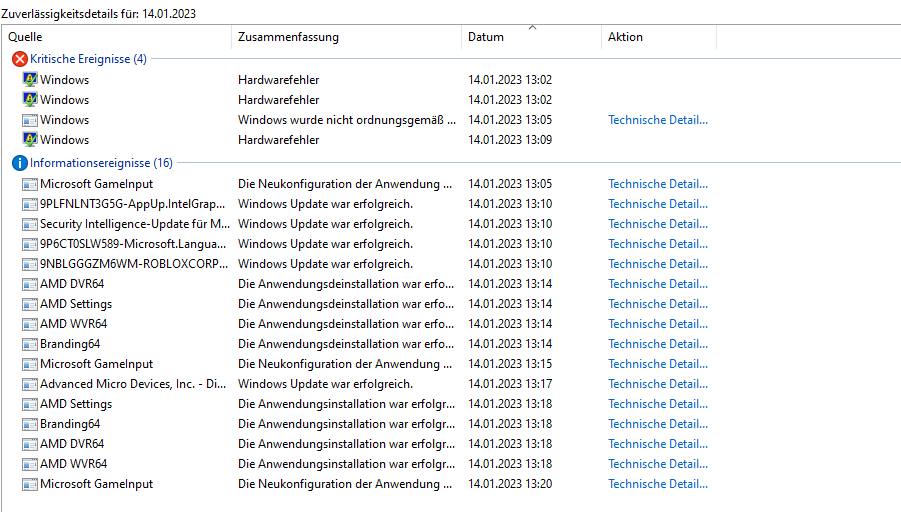Screen dimensions: 901x512
Task: Click the icon beside the 9NBLGGGZM6WM-ROBLOXCORP entry
Action: point(30,264)
